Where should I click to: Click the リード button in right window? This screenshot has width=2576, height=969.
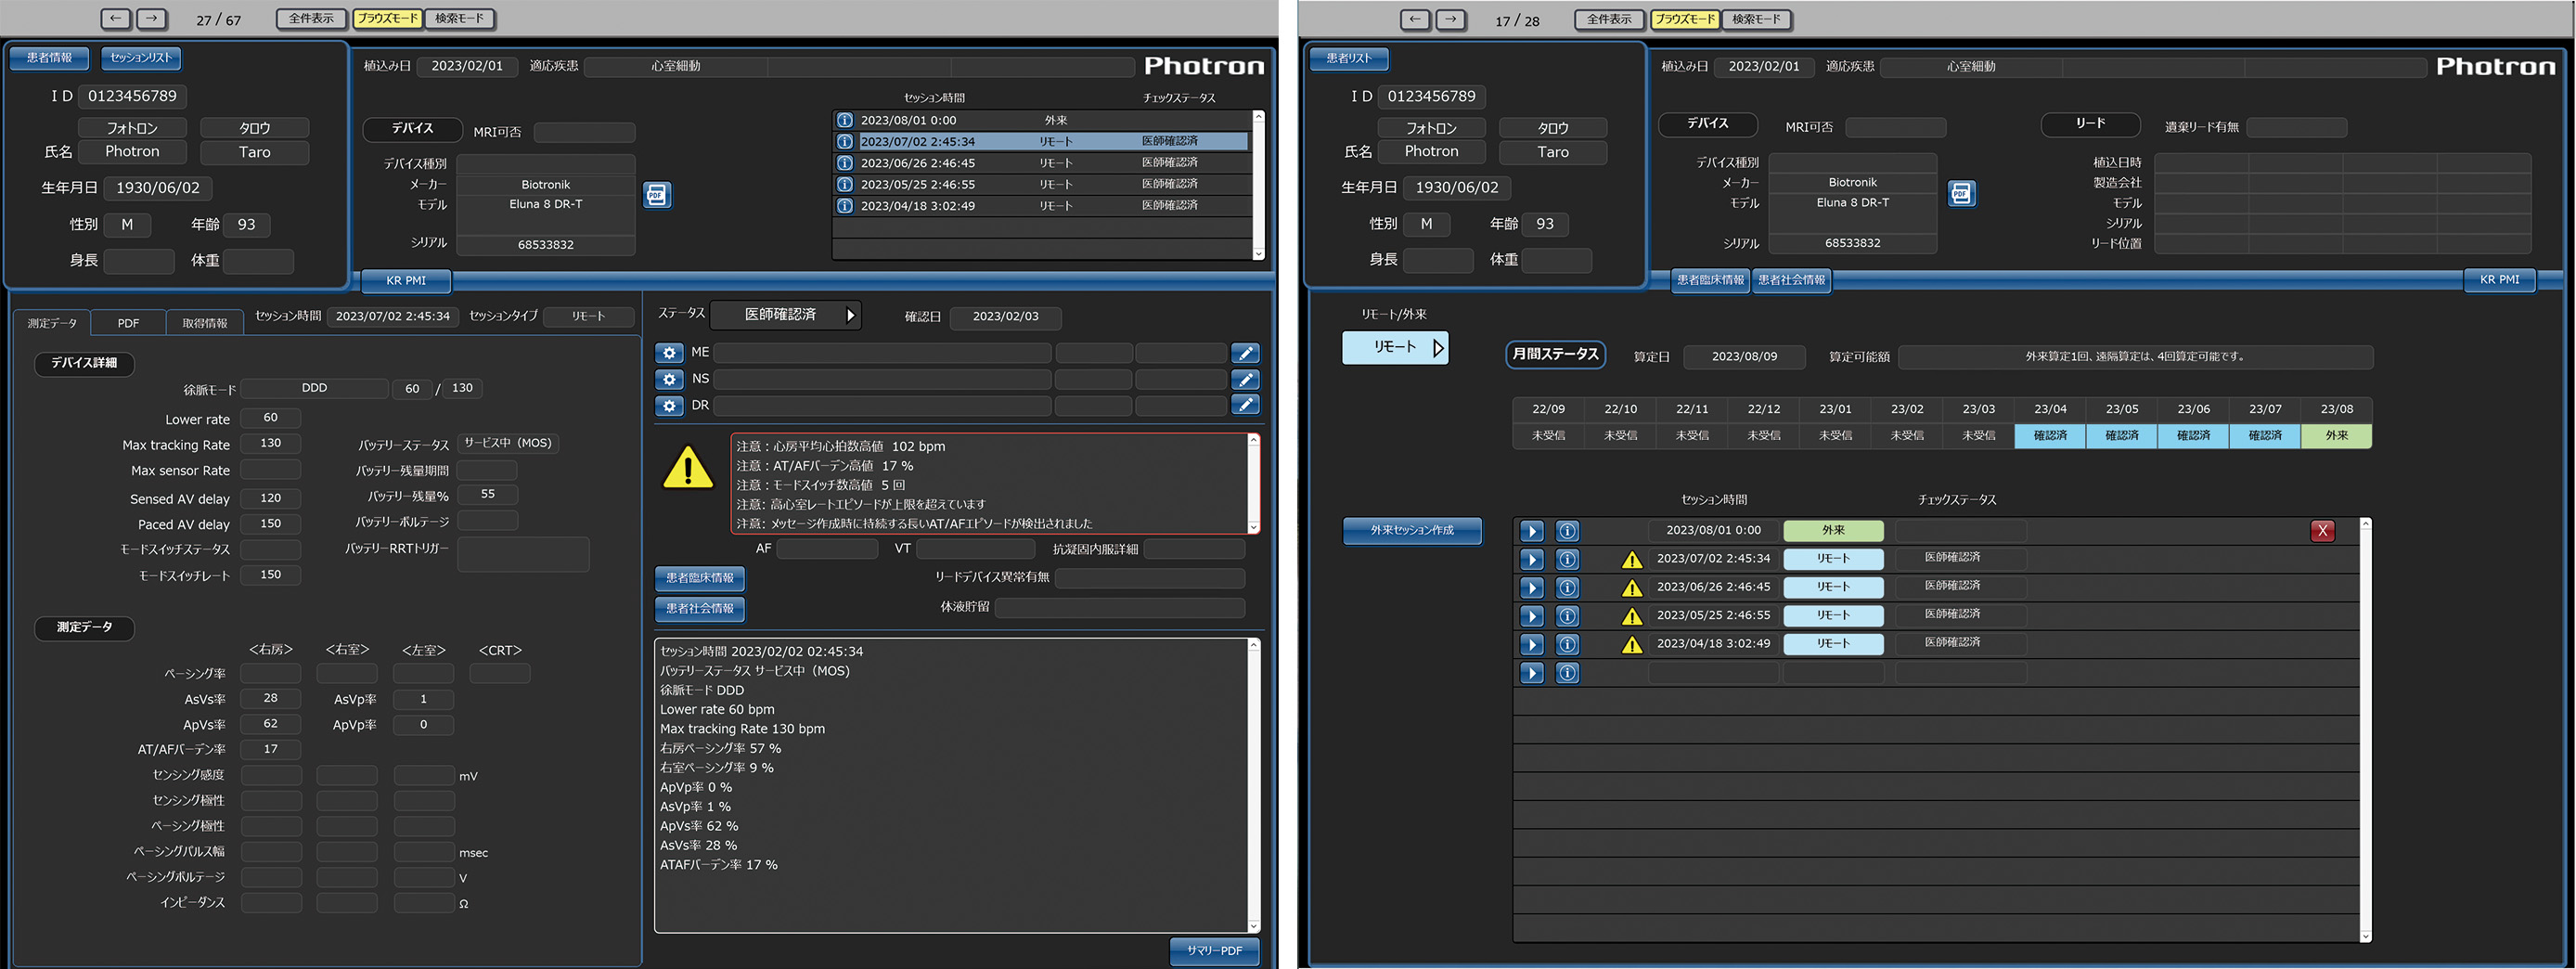[x=2090, y=124]
